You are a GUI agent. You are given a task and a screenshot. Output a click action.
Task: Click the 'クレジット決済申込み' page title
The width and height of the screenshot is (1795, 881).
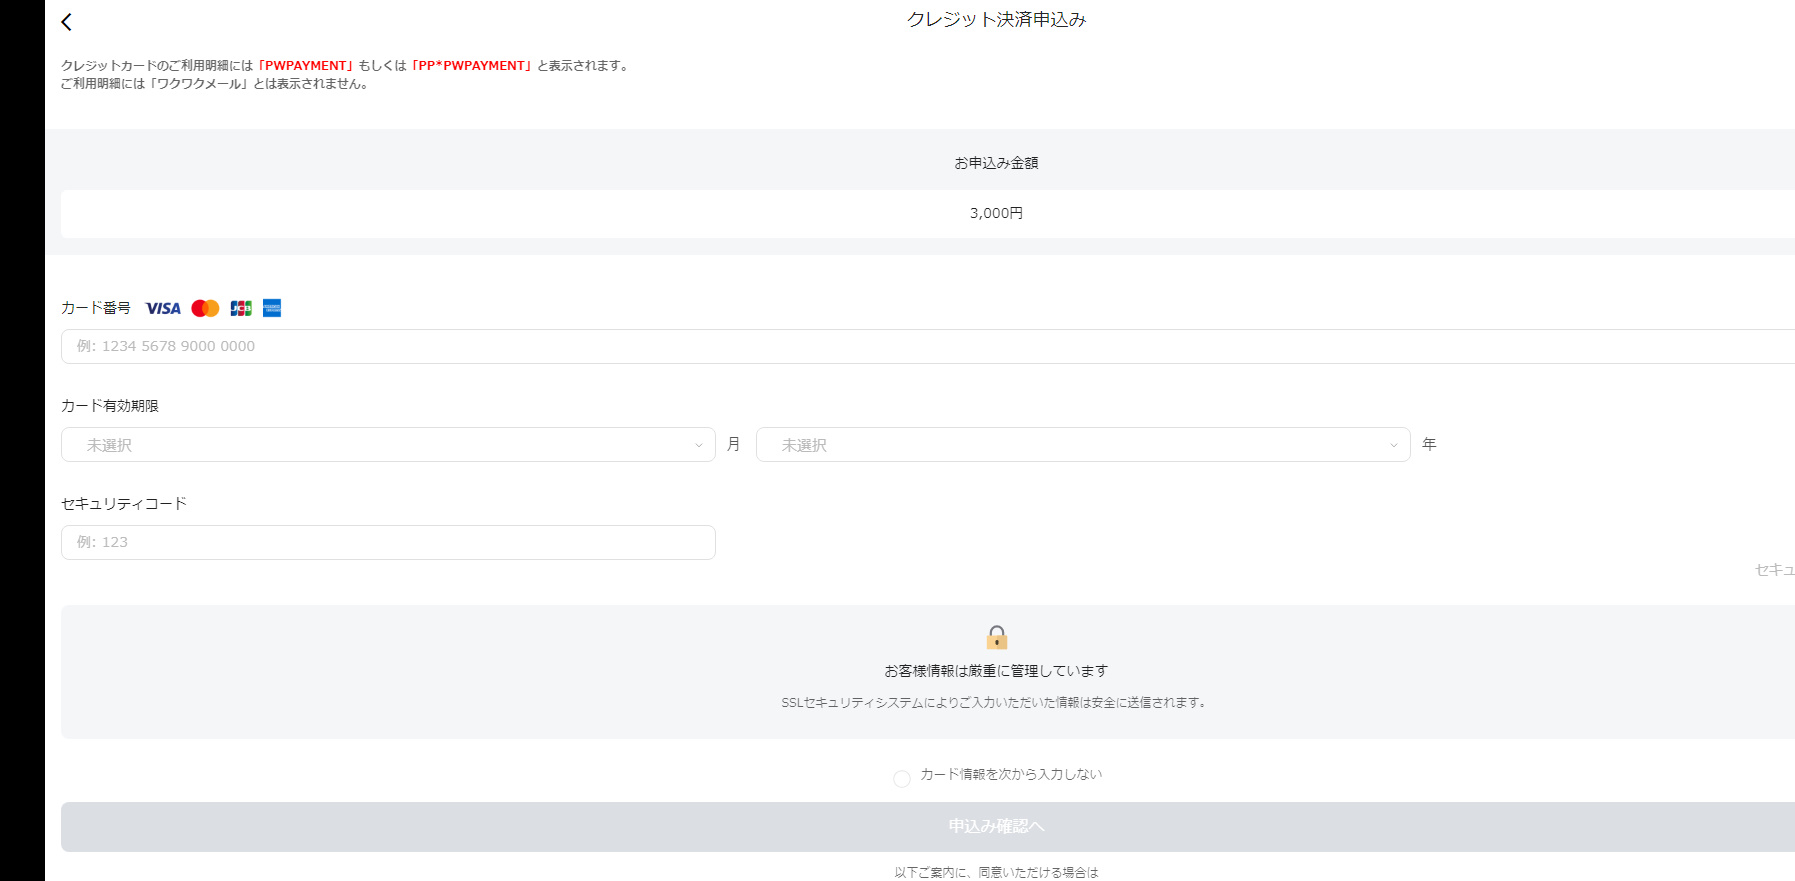(x=996, y=20)
